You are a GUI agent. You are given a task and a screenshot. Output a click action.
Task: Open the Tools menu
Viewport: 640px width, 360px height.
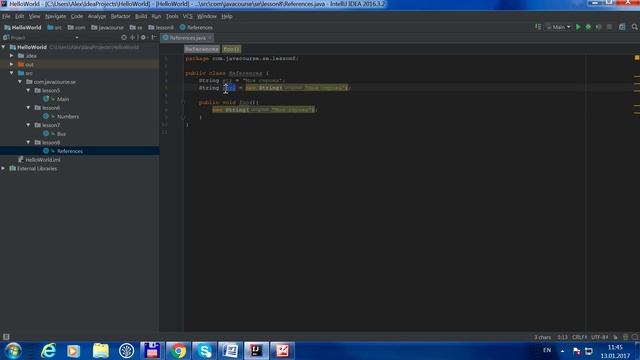pos(172,16)
